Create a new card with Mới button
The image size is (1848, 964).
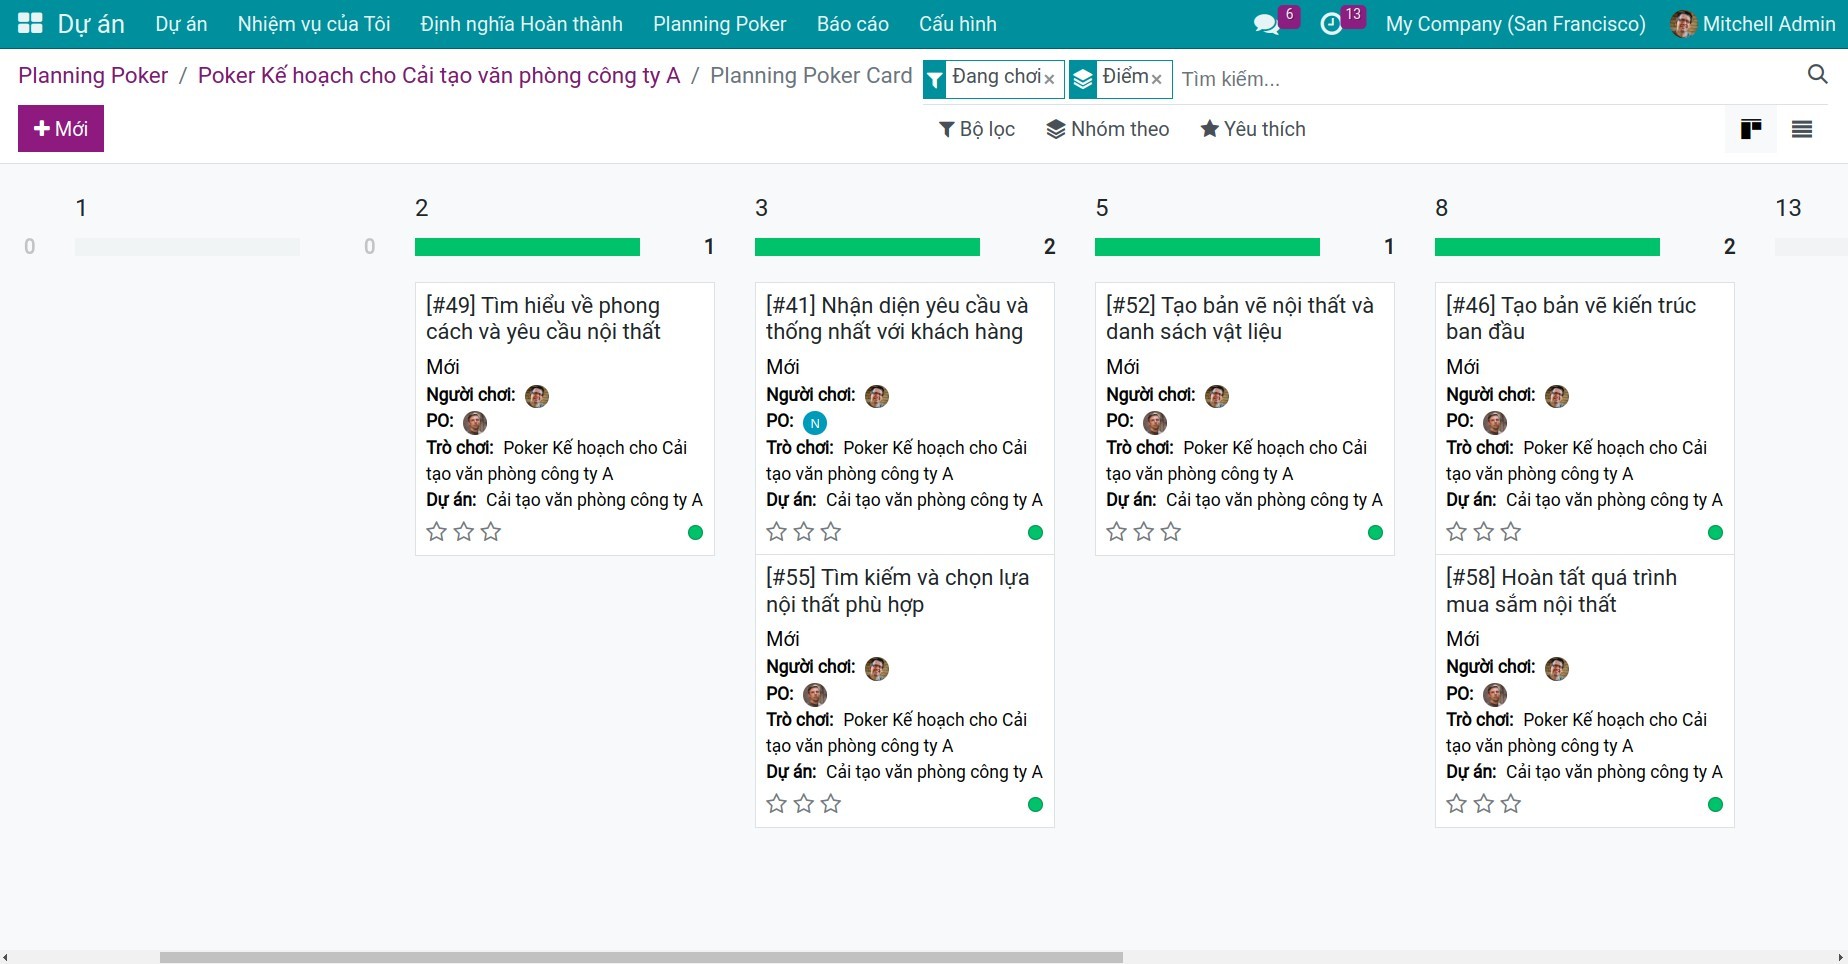click(61, 129)
